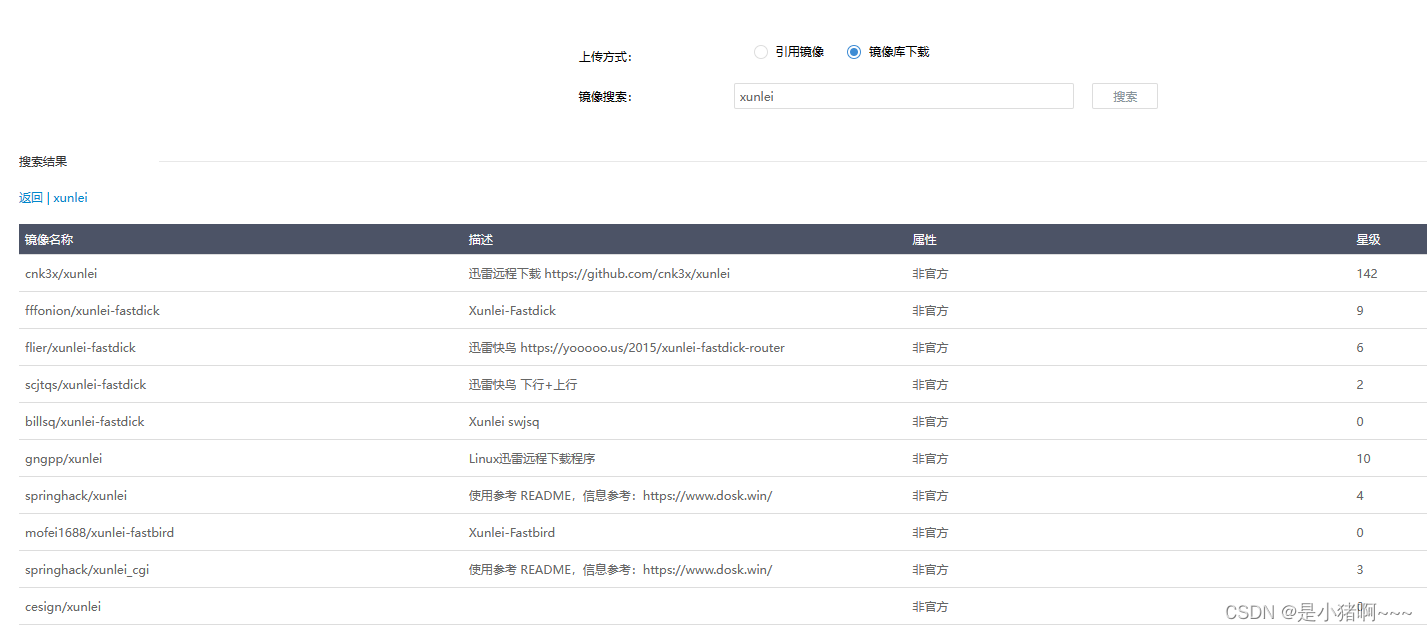This screenshot has height=632, width=1427.
Task: Click description Xunlei swjsq
Action: coord(504,422)
